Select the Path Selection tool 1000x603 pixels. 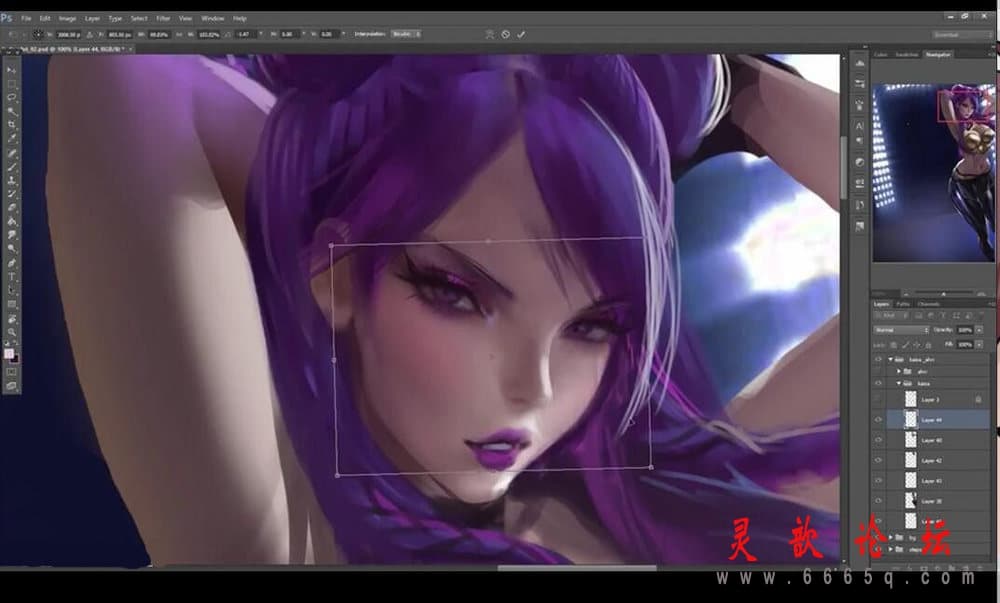[x=11, y=291]
